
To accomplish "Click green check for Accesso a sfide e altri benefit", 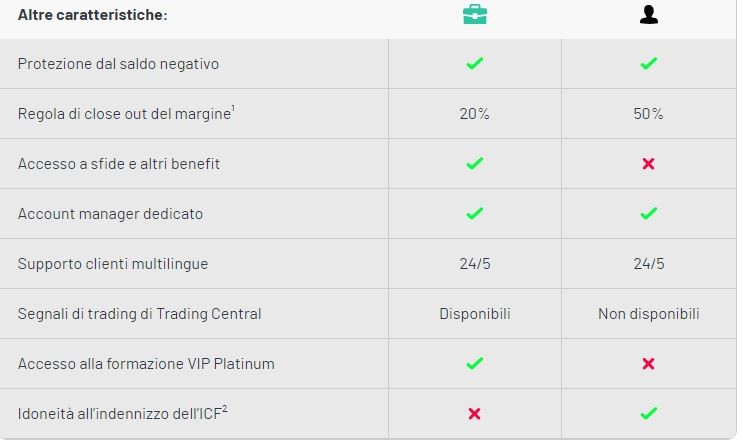I will point(475,163).
